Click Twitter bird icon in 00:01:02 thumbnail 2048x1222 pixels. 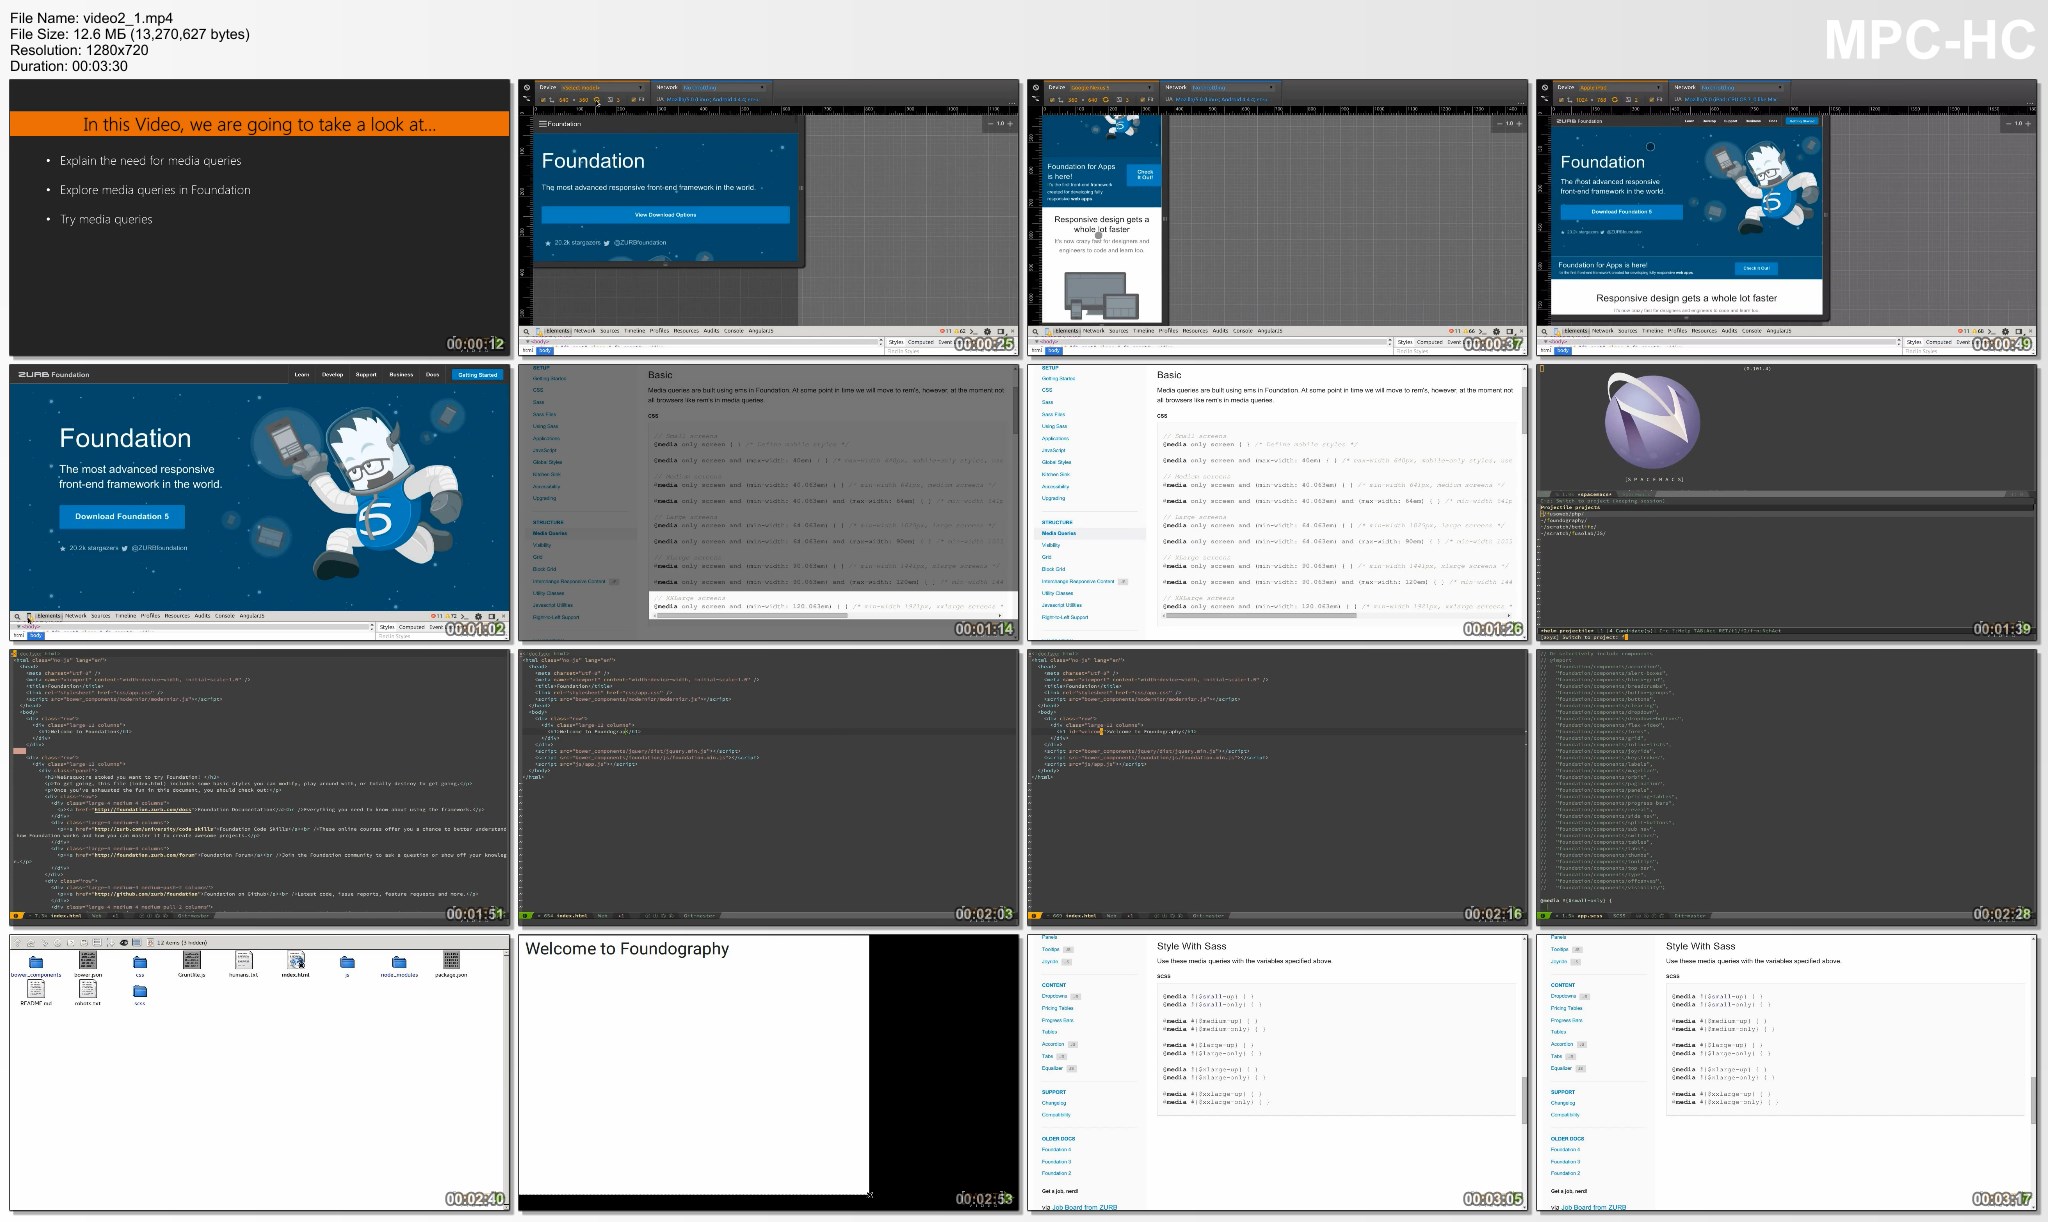click(x=125, y=548)
